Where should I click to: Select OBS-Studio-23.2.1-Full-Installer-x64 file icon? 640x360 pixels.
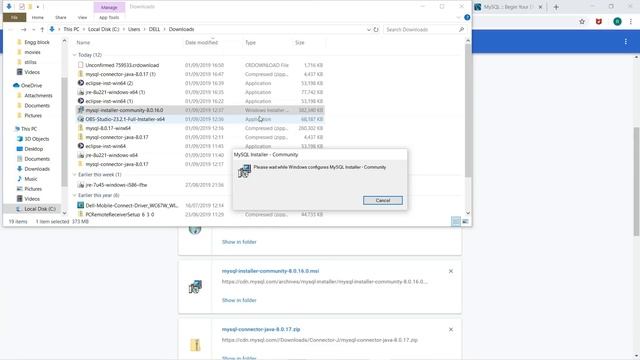(x=80, y=119)
